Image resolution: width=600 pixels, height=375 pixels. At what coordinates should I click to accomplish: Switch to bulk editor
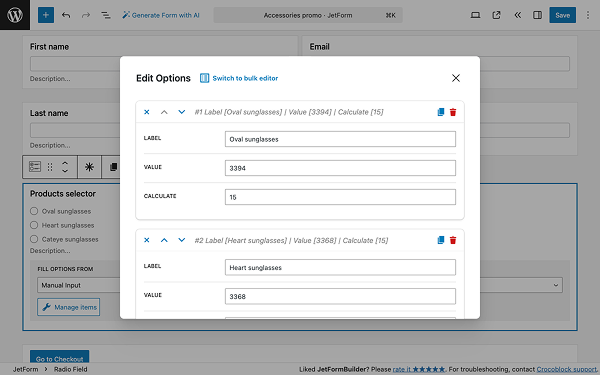pyautogui.click(x=239, y=78)
